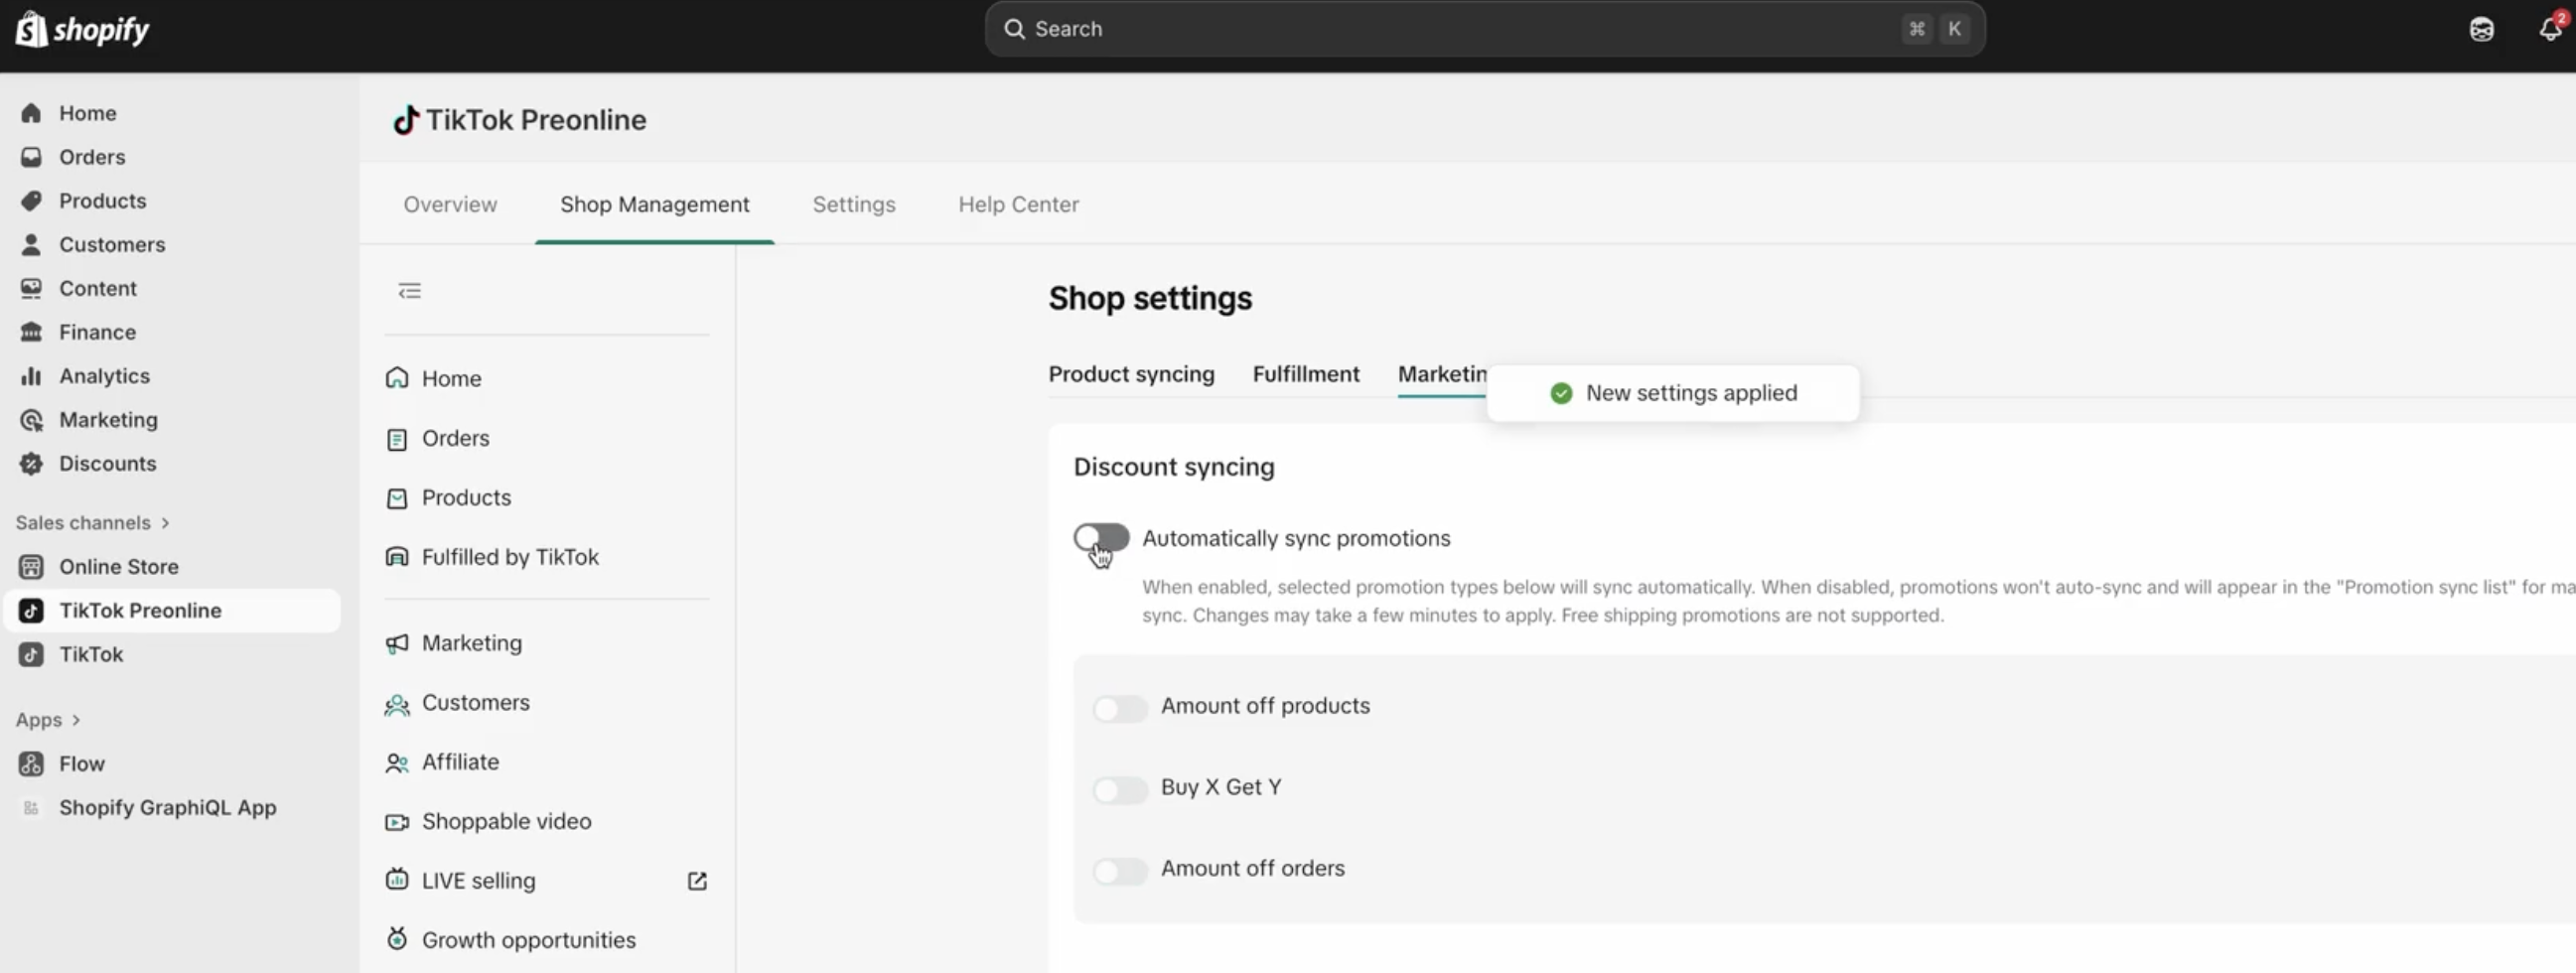Click the notifications bell icon
2576x973 pixels.
2549,29
